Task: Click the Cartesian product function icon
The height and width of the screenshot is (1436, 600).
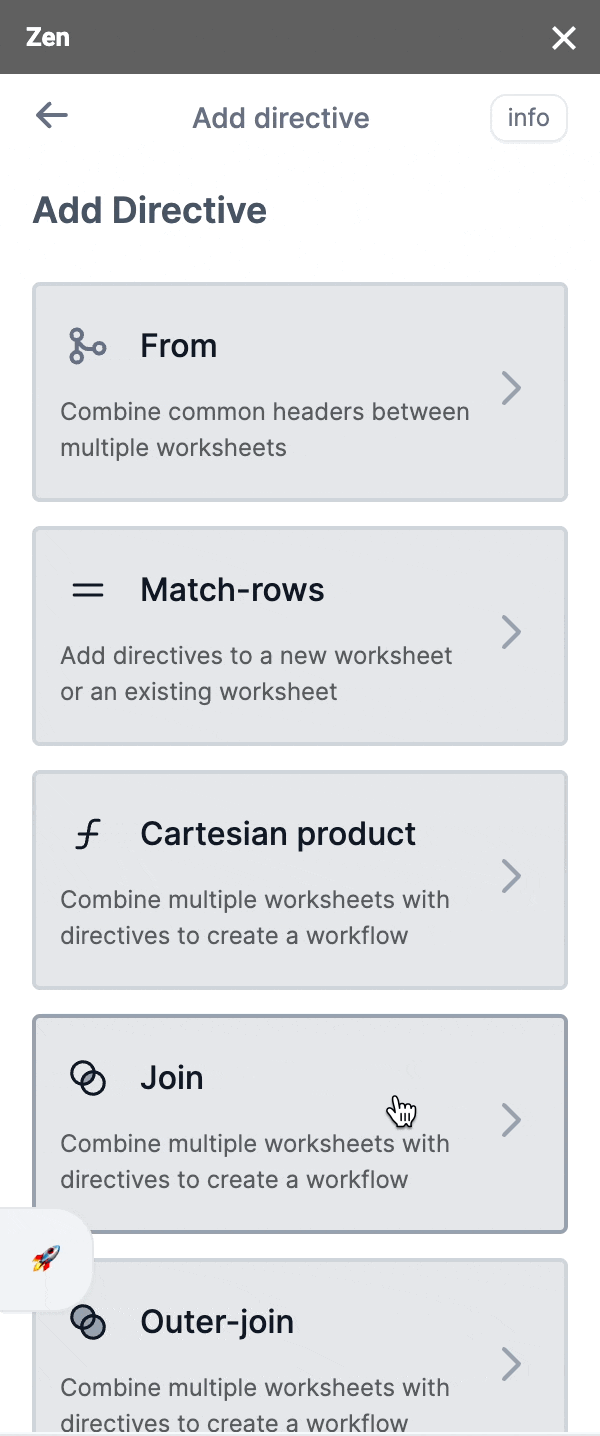Action: point(88,834)
